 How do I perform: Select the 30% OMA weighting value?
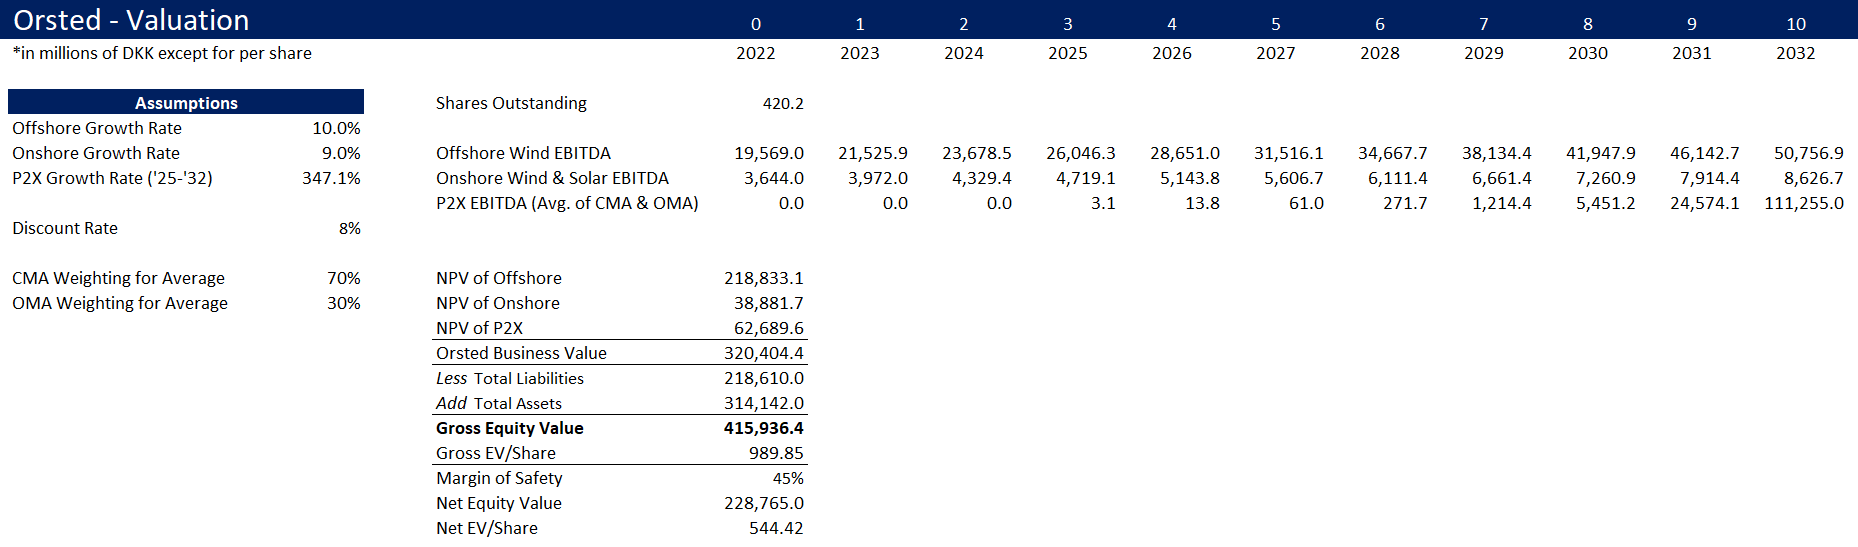click(344, 303)
